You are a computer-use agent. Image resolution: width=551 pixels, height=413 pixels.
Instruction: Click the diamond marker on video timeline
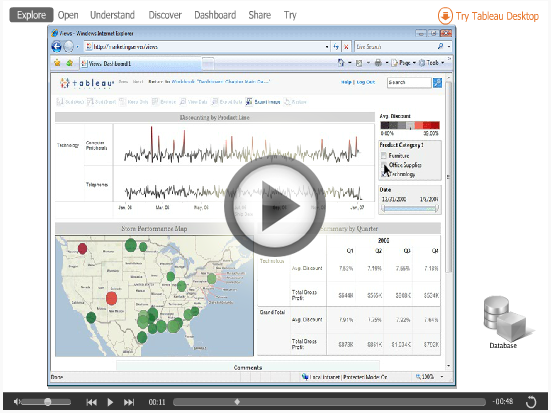(x=237, y=402)
